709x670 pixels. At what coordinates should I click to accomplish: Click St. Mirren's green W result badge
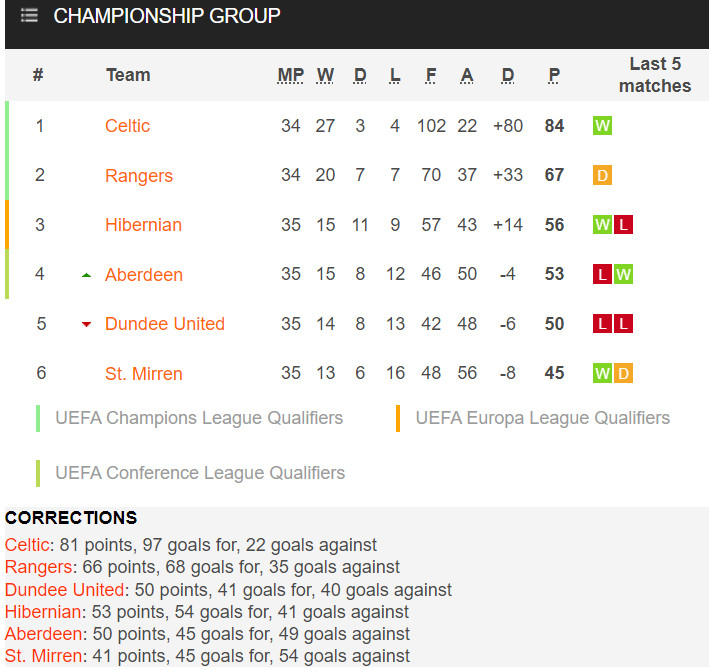[602, 373]
